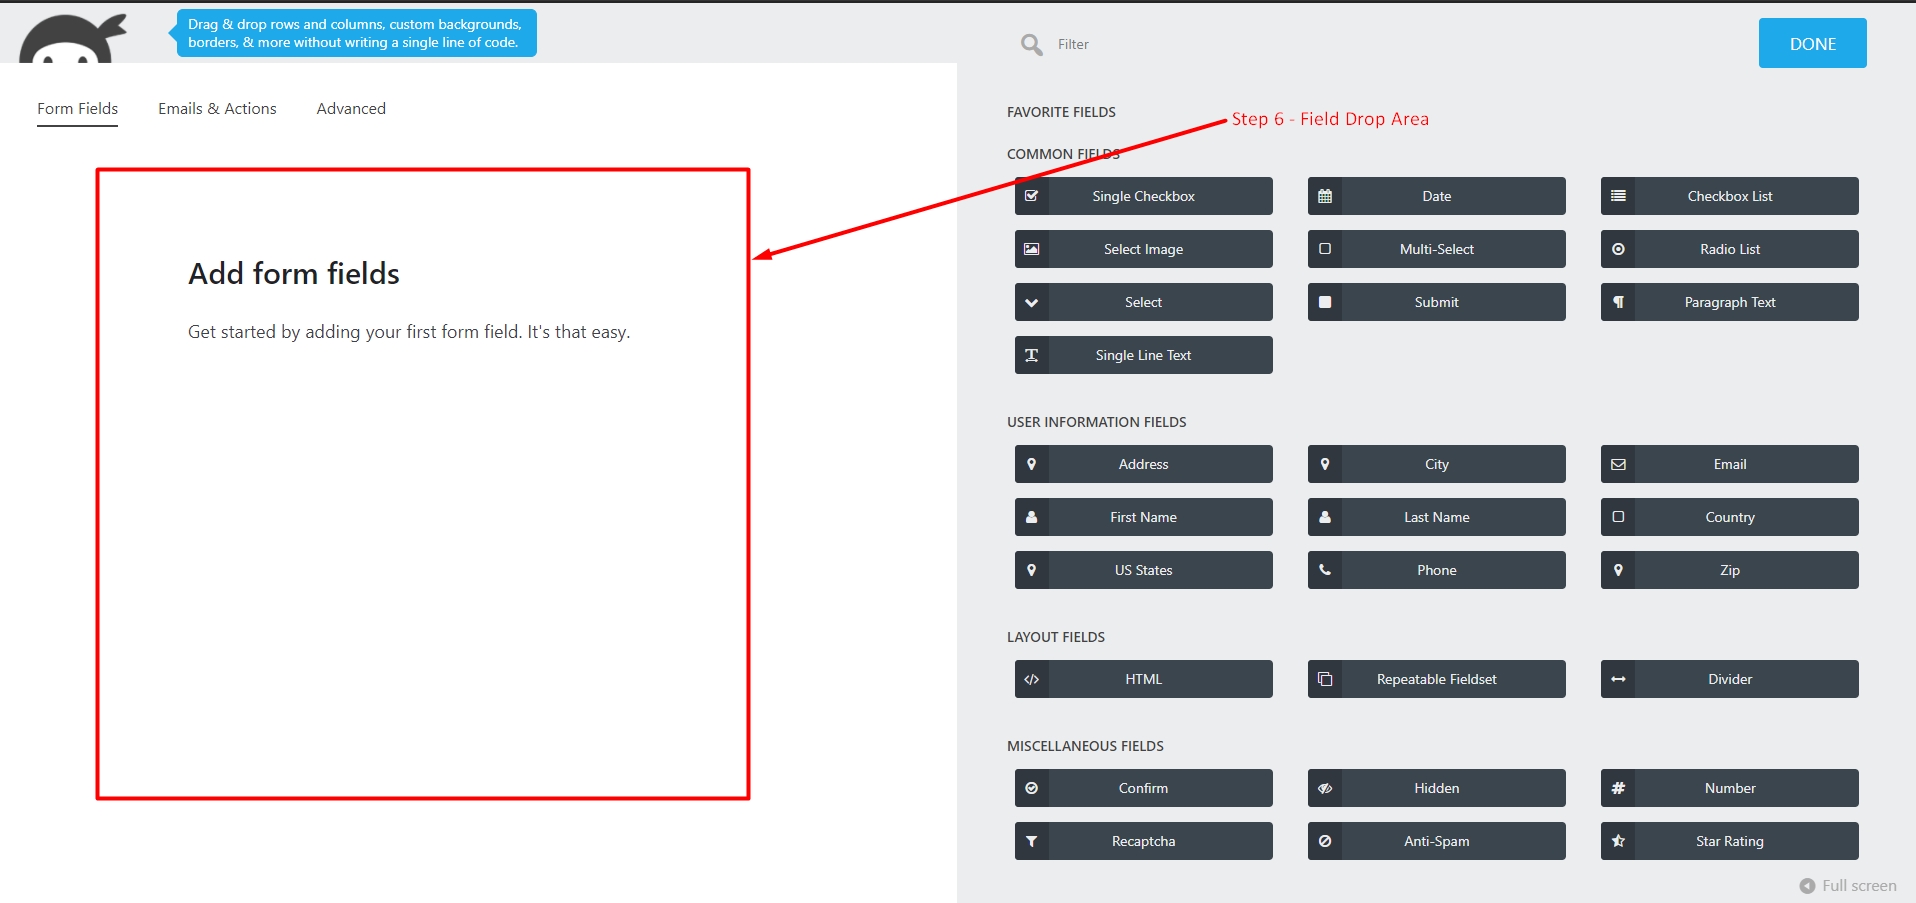The height and width of the screenshot is (903, 1916).
Task: Click the list icon on Checkbox List
Action: pyautogui.click(x=1617, y=196)
